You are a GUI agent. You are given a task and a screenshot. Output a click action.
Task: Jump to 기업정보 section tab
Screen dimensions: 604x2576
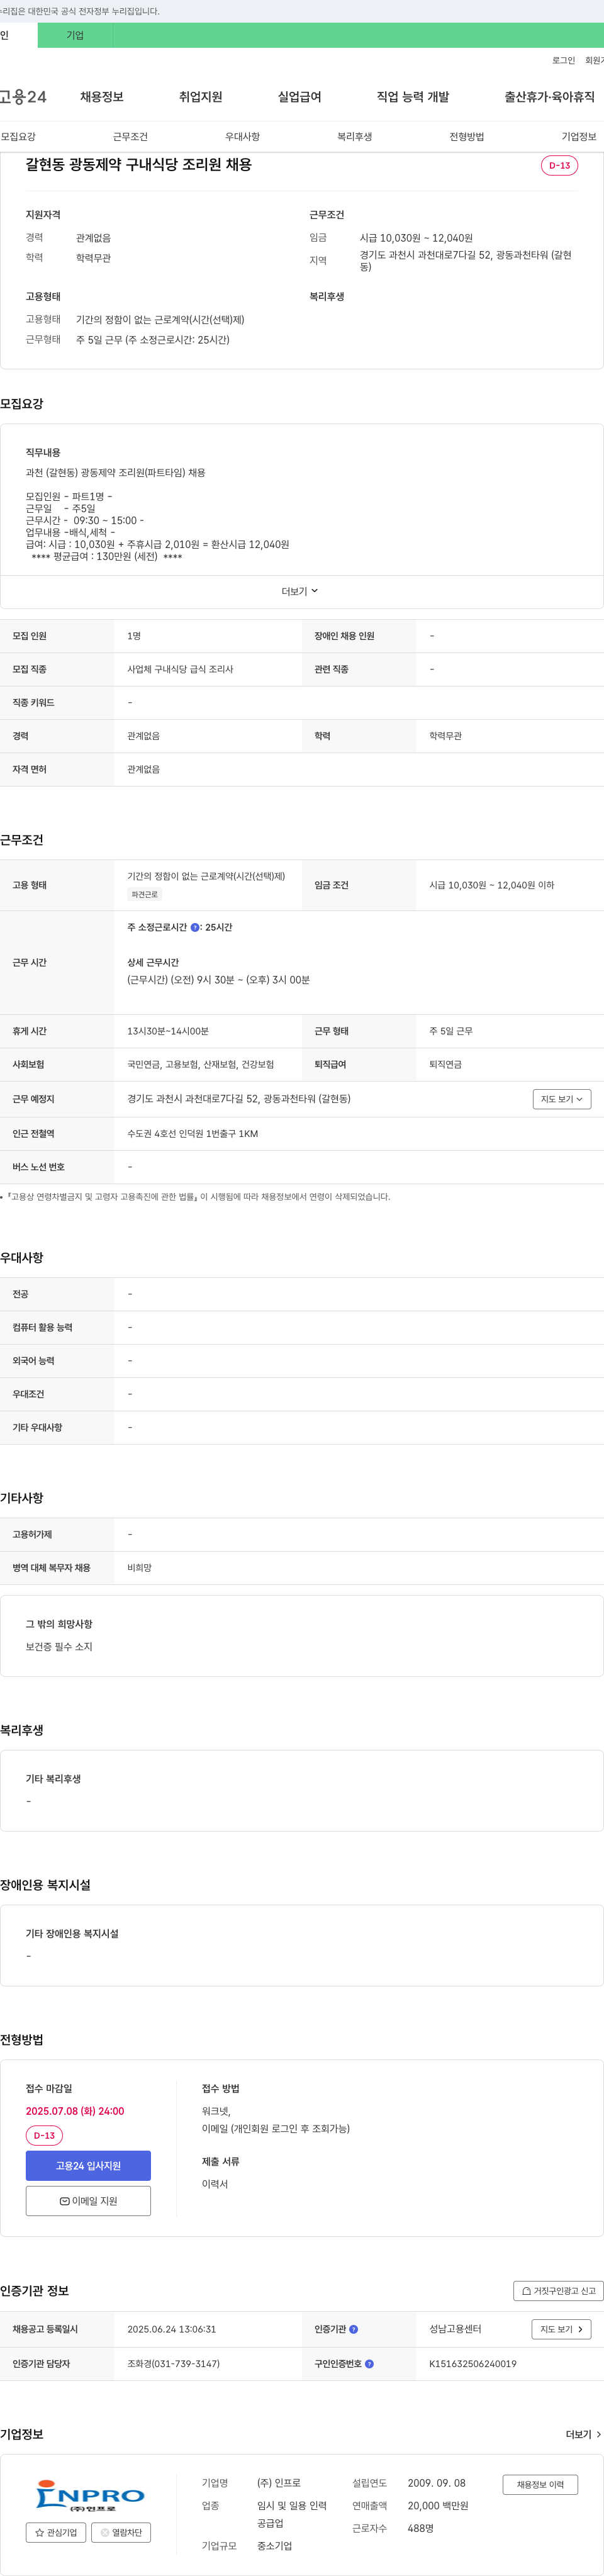578,137
